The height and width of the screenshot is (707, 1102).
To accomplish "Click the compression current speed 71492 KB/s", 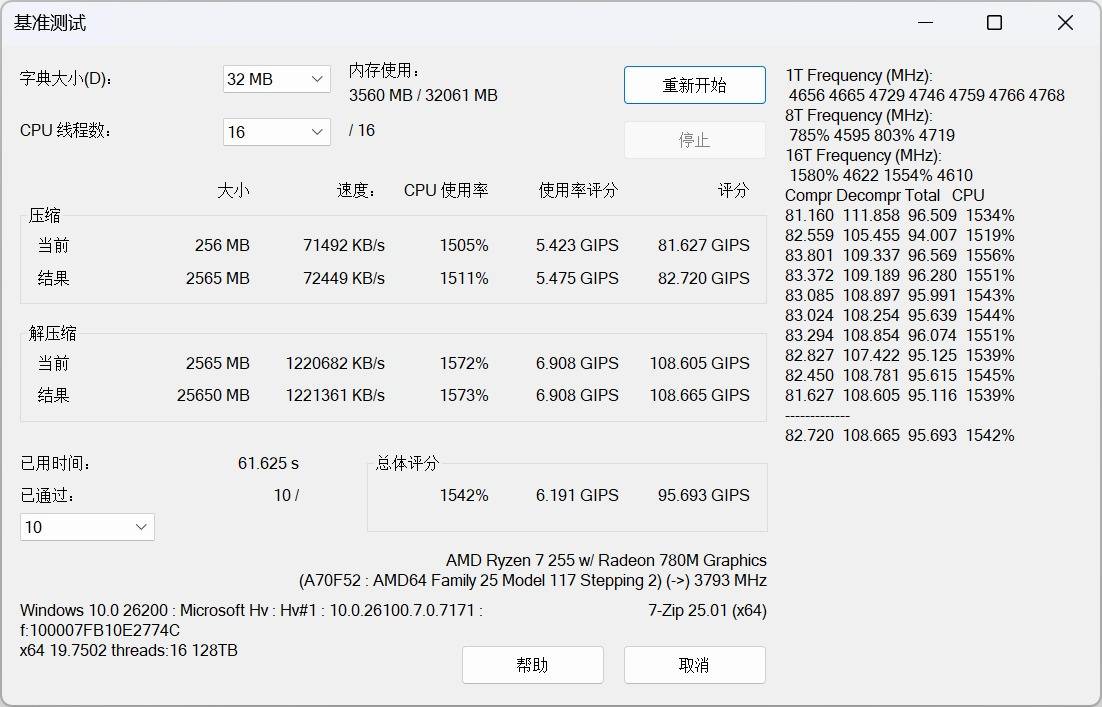I will (x=344, y=245).
